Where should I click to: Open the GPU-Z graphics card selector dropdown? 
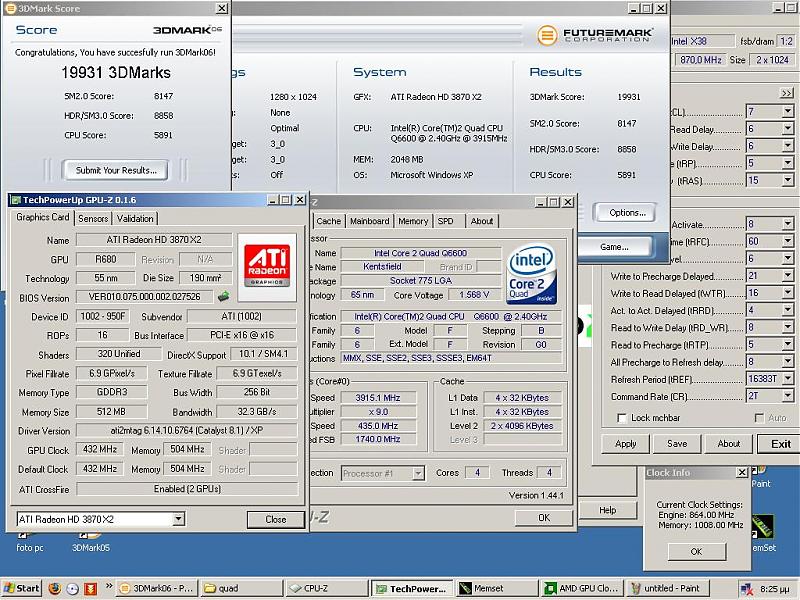click(178, 519)
